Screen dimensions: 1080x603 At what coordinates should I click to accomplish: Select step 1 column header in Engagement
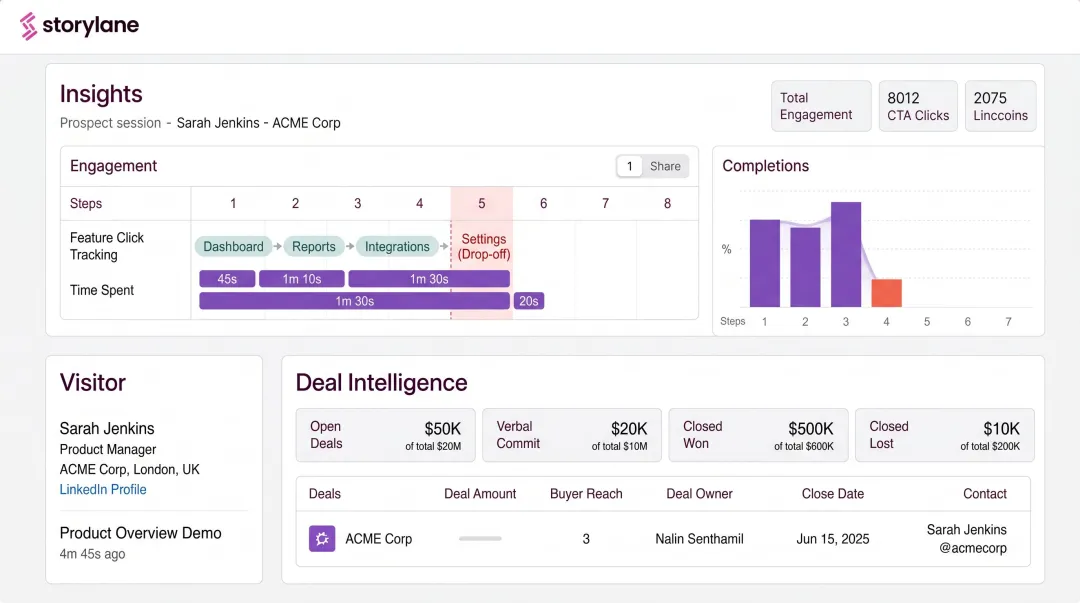(x=233, y=203)
